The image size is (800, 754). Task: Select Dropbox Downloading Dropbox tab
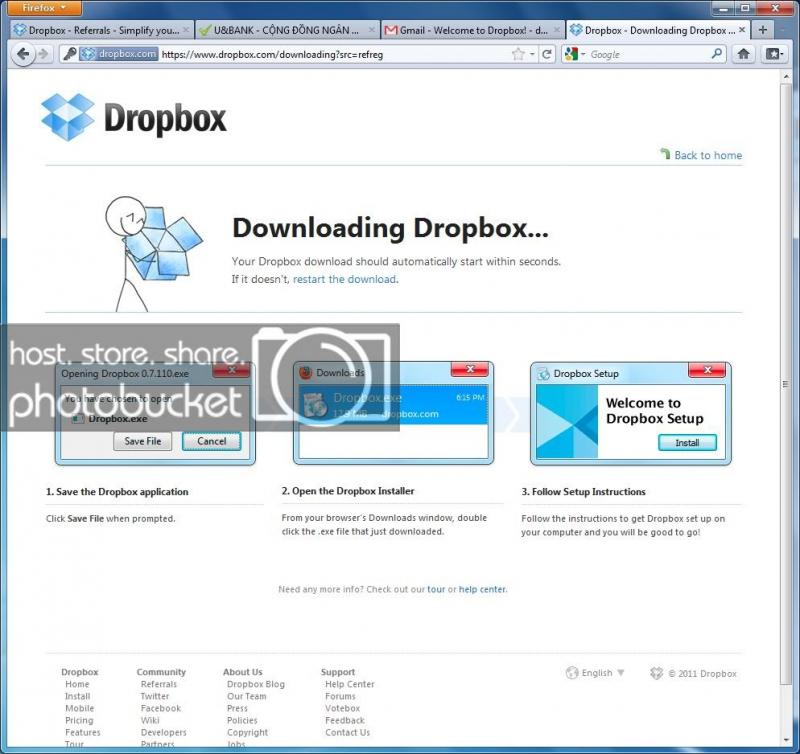click(x=658, y=30)
